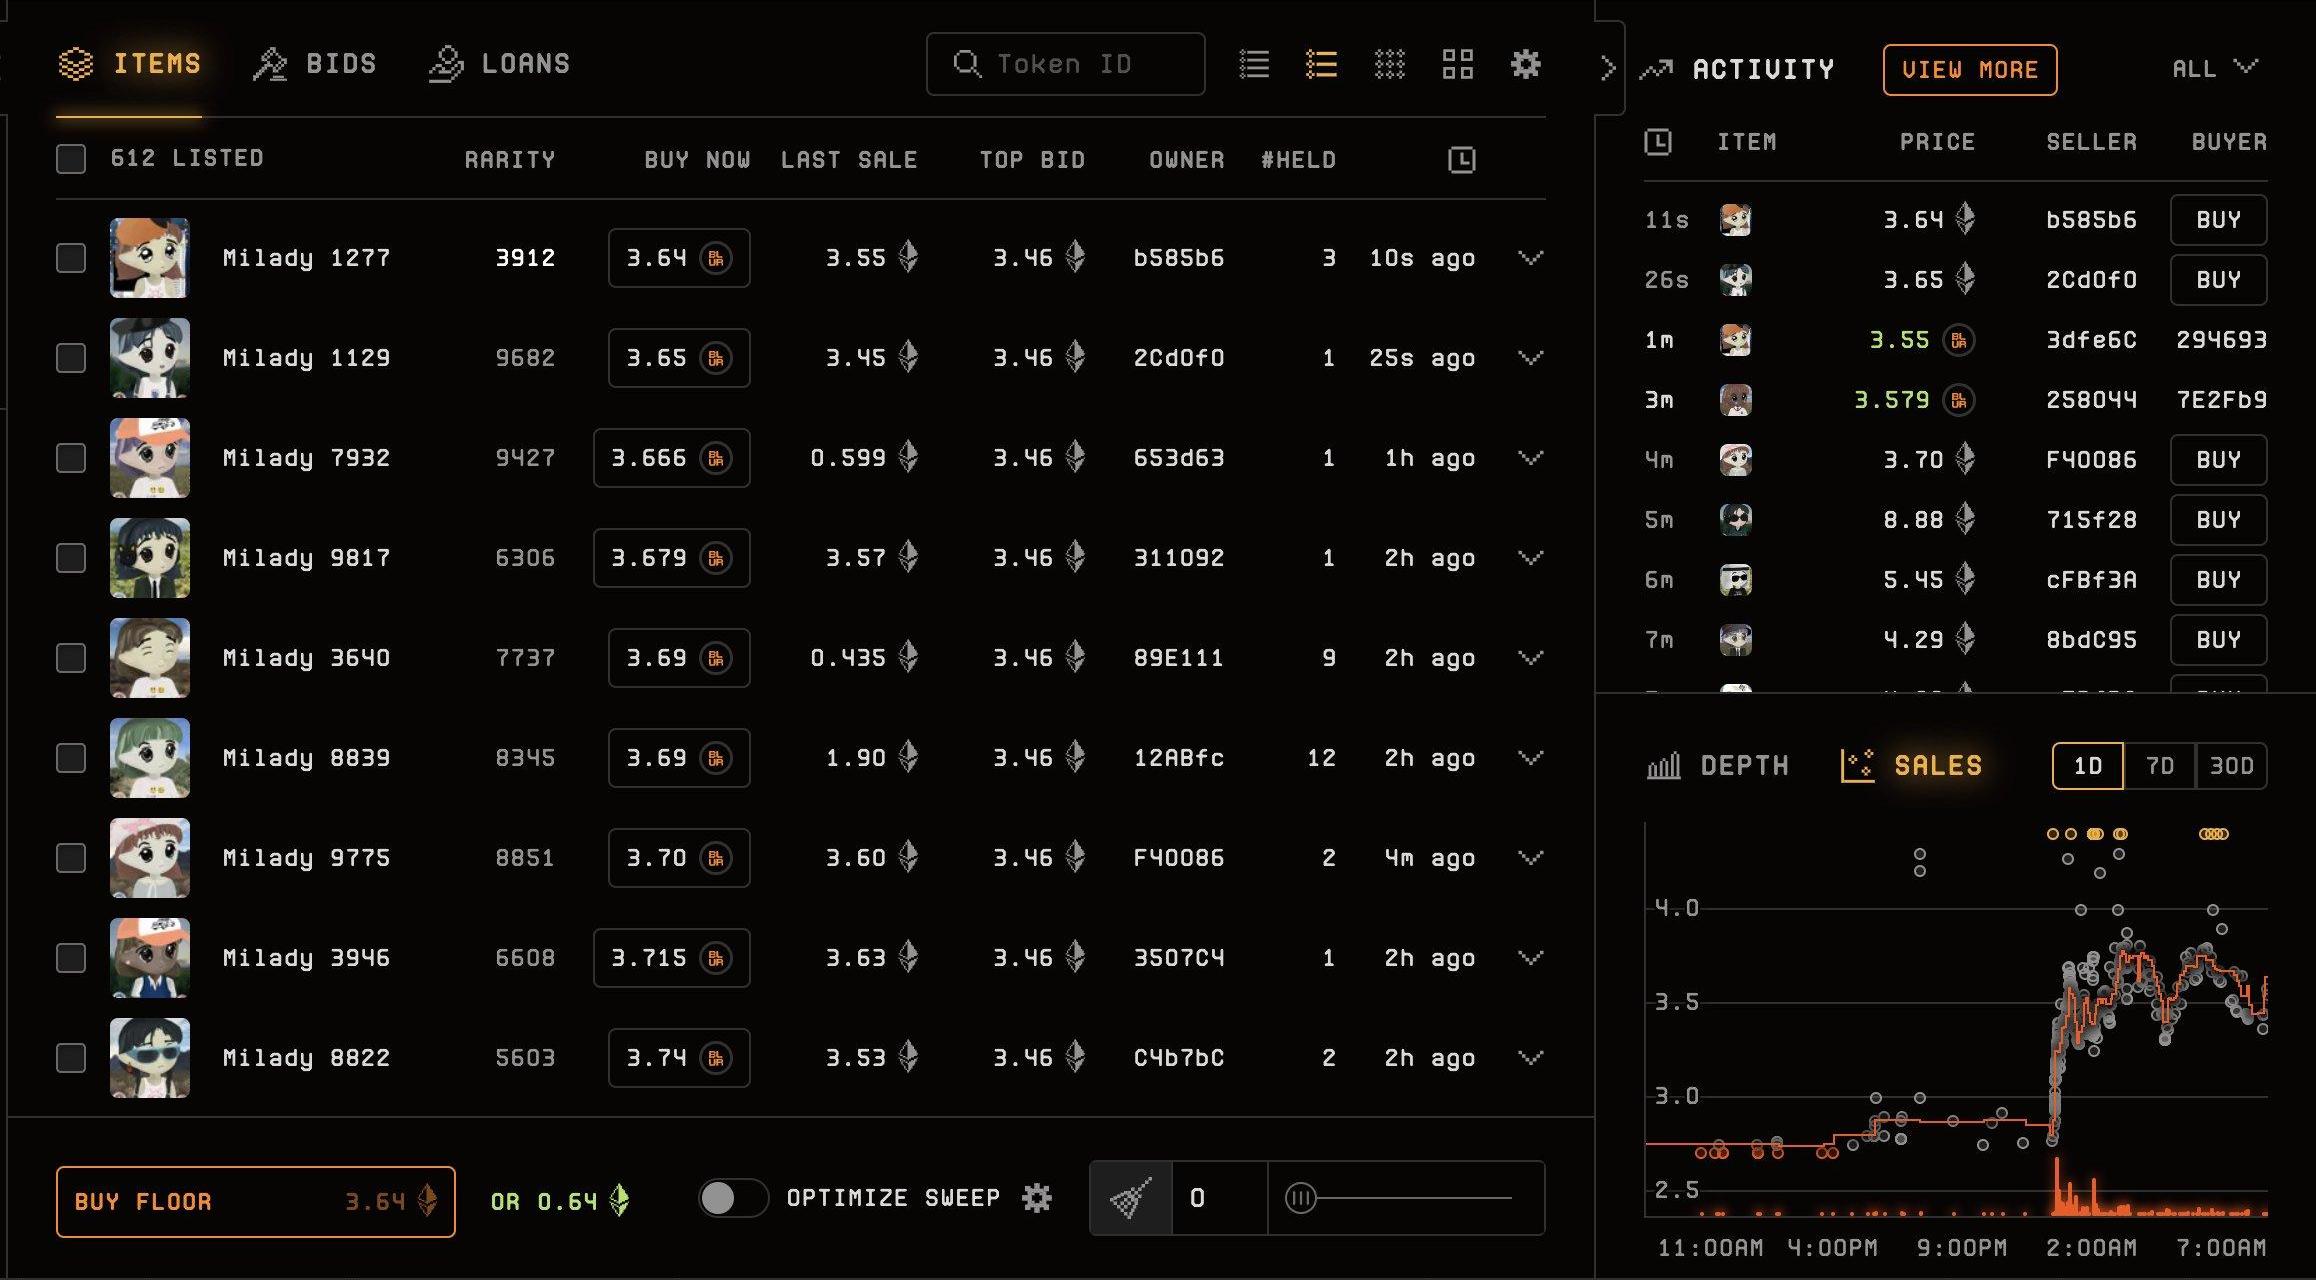2316x1280 pixels.
Task: Click the listed-time clock icon in items header
Action: coord(1462,159)
